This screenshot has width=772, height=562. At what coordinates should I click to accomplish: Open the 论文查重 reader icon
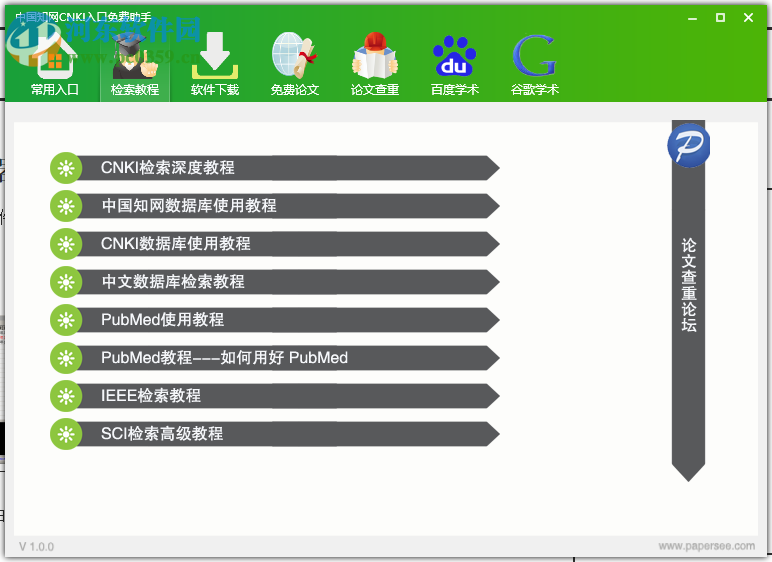click(375, 55)
